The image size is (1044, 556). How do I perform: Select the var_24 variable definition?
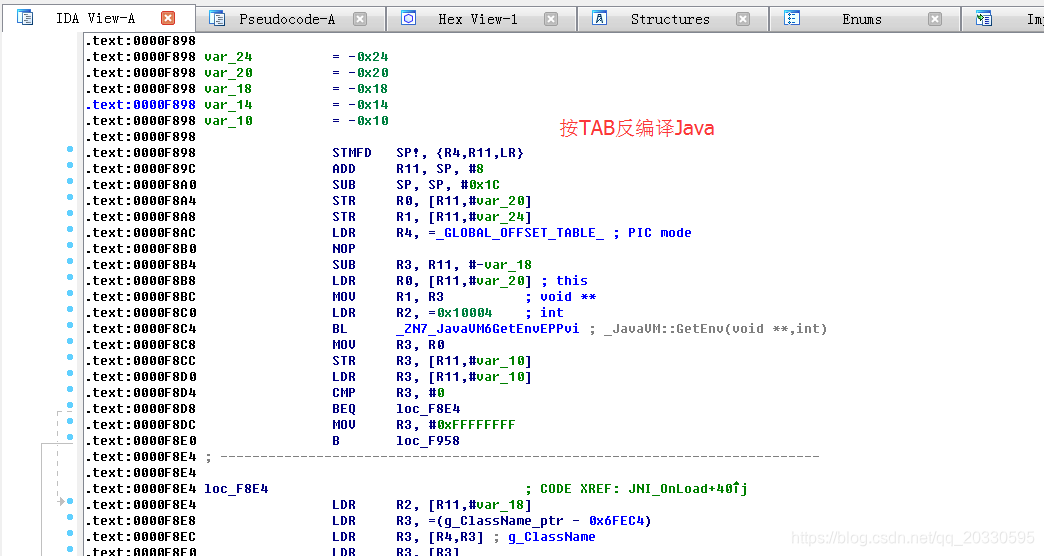pyautogui.click(x=228, y=57)
